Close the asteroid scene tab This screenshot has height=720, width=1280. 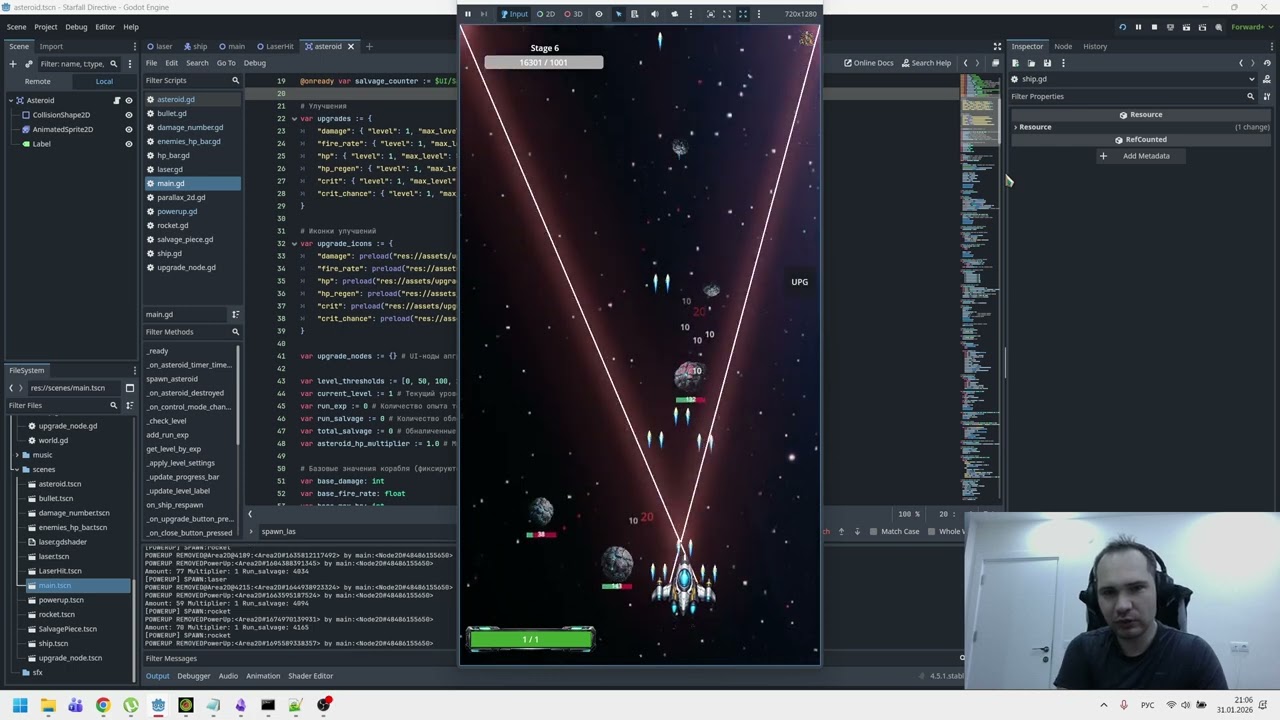351,46
